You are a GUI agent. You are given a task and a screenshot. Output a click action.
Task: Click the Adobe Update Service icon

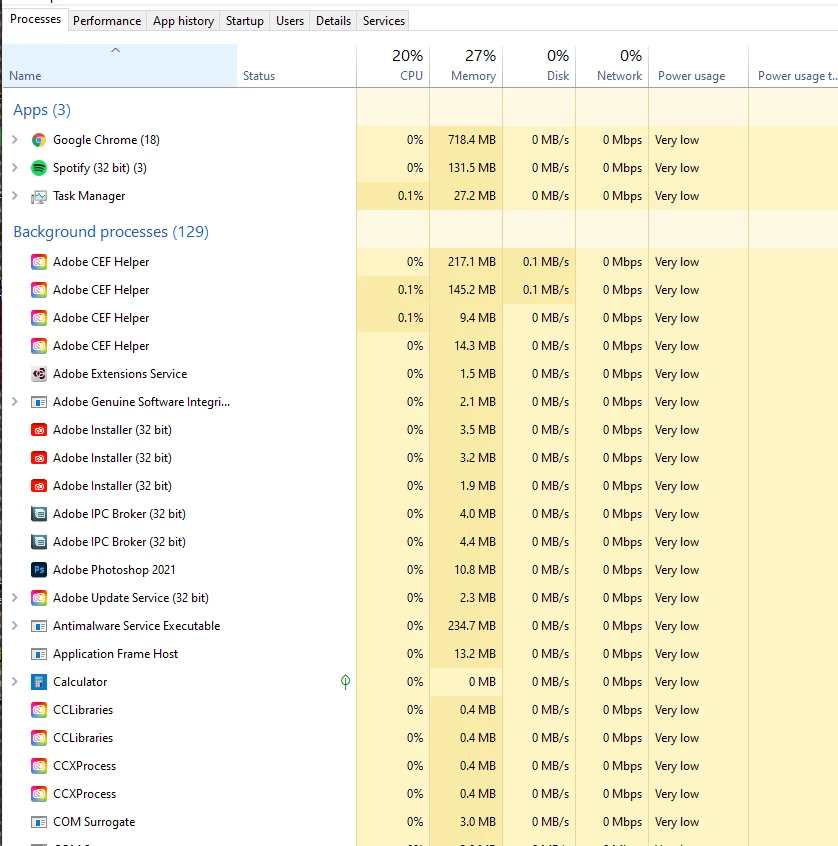point(39,598)
